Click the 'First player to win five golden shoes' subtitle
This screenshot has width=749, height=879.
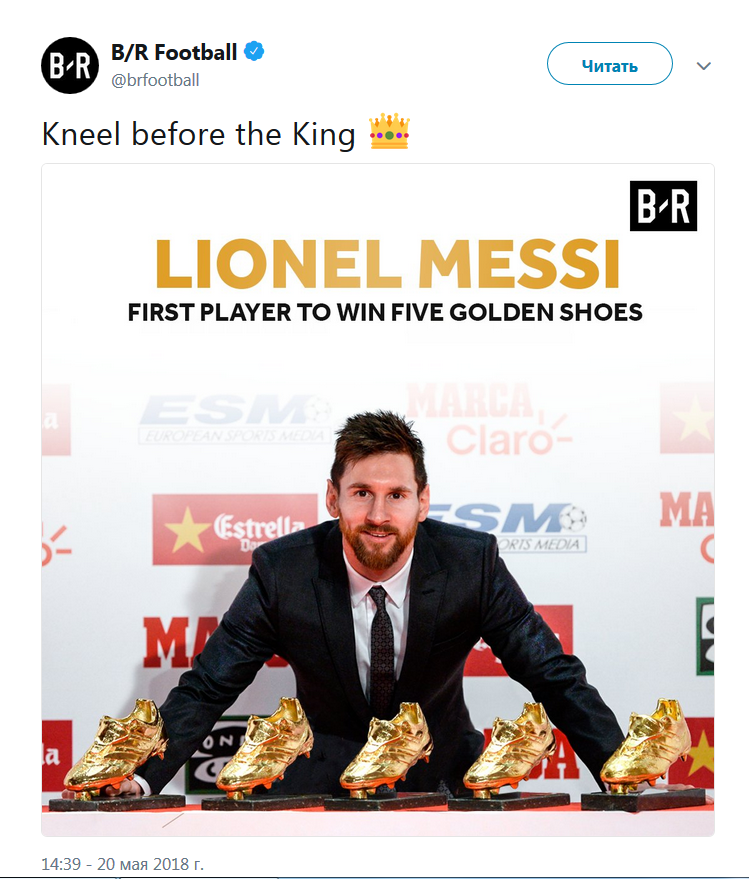pyautogui.click(x=384, y=313)
